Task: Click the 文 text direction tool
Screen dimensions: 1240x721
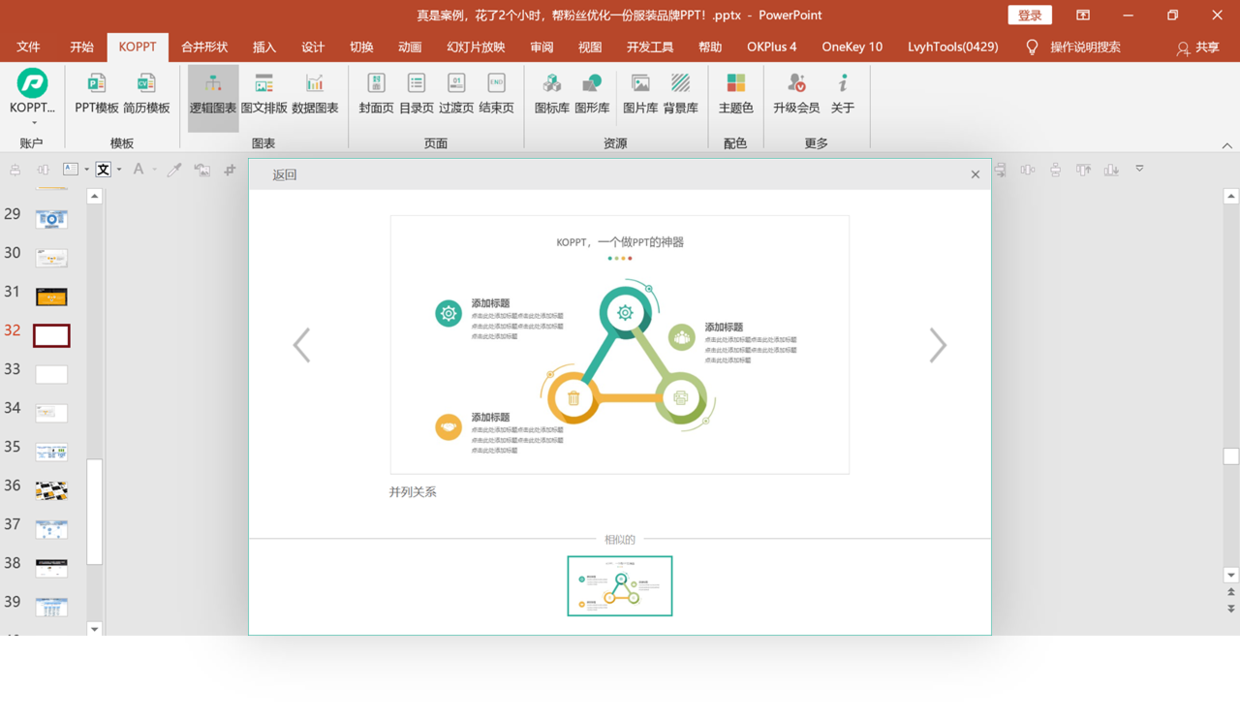Action: point(103,170)
